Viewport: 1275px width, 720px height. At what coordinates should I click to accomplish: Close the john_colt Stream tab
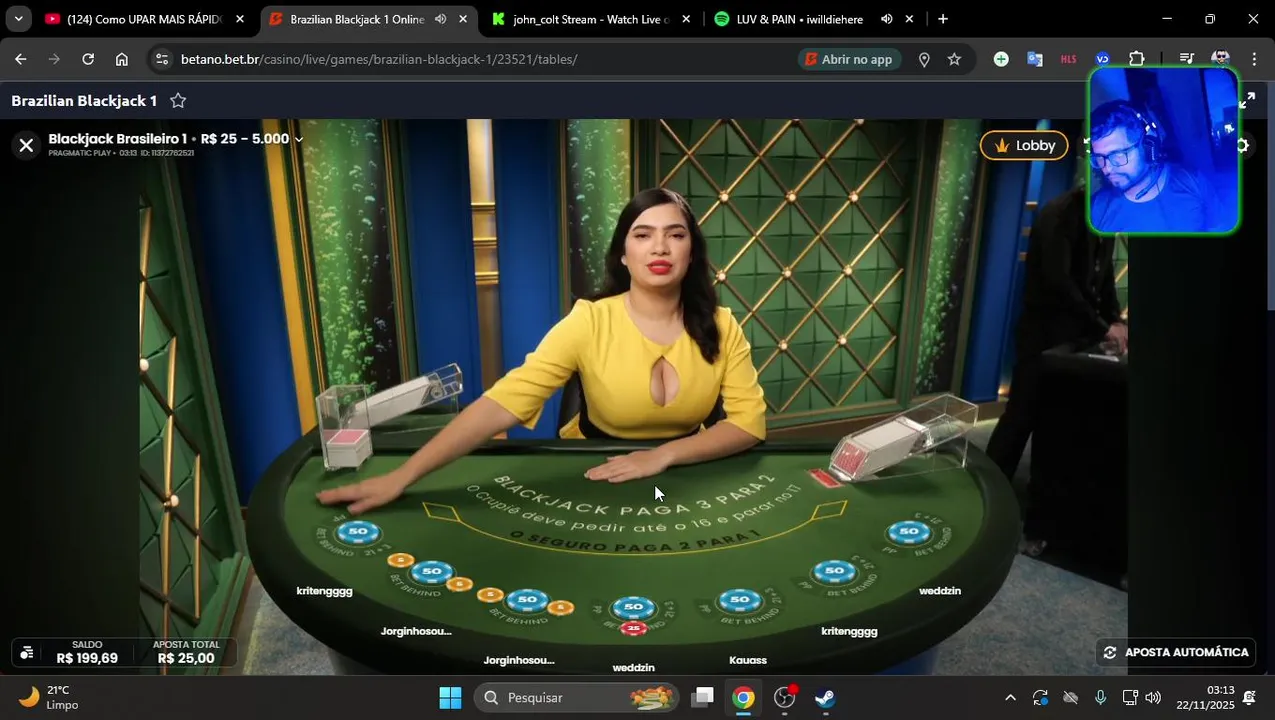pos(685,19)
